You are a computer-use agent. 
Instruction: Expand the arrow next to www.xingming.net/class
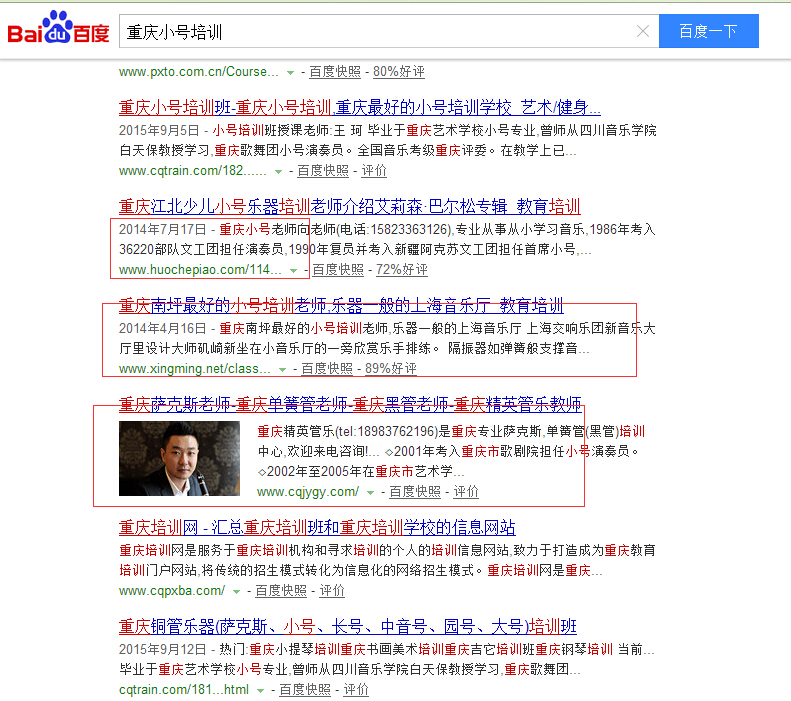[x=282, y=370]
